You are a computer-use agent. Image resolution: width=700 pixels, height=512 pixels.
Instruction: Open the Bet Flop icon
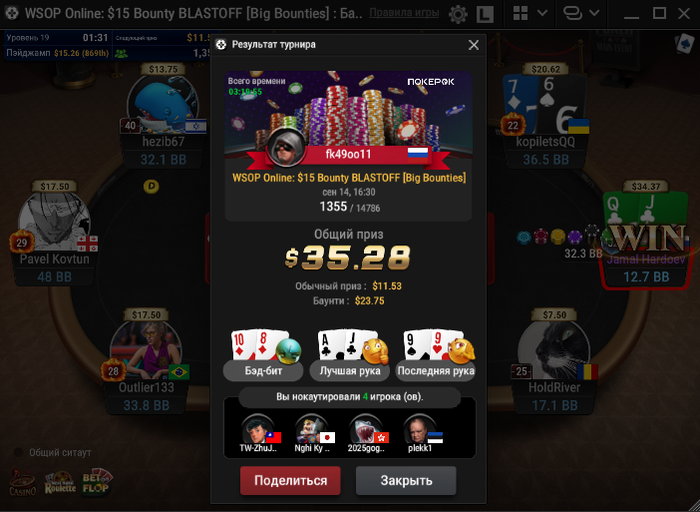coord(97,481)
